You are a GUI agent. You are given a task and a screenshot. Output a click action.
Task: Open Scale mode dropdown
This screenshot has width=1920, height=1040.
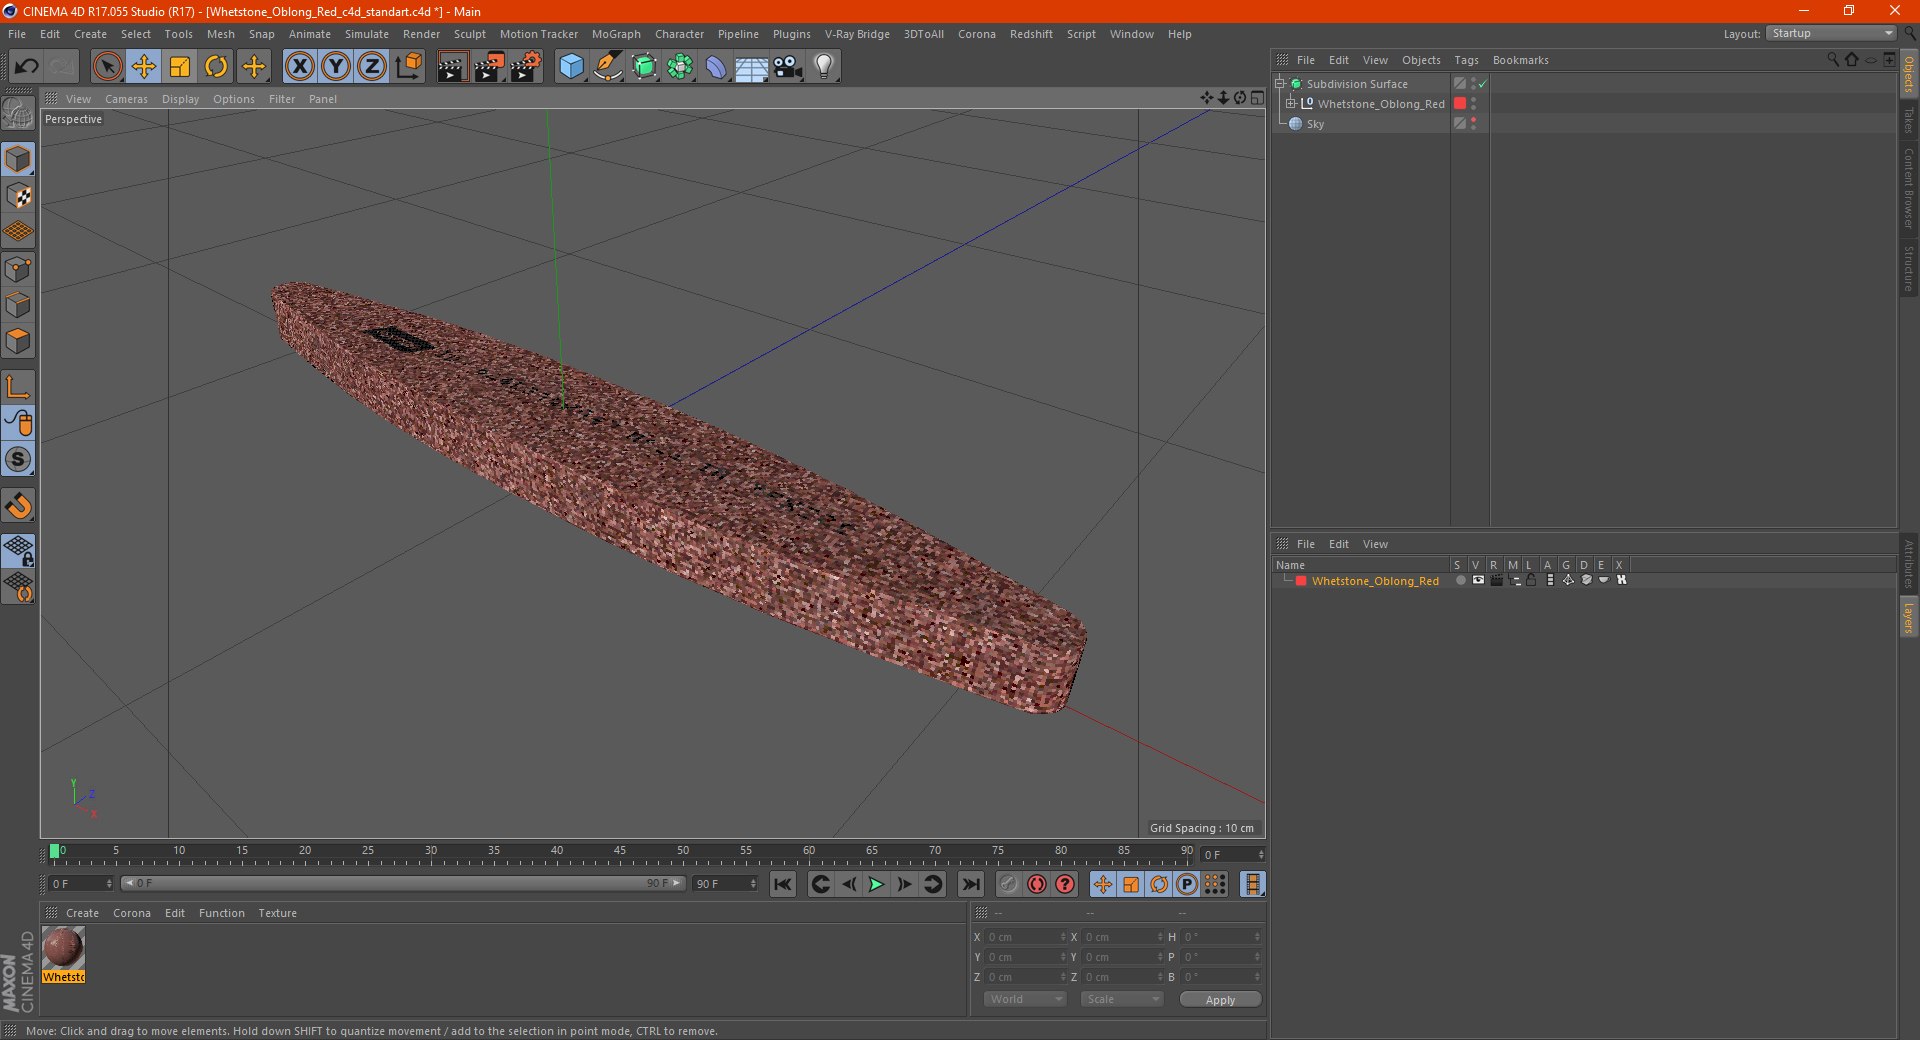pyautogui.click(x=1122, y=999)
